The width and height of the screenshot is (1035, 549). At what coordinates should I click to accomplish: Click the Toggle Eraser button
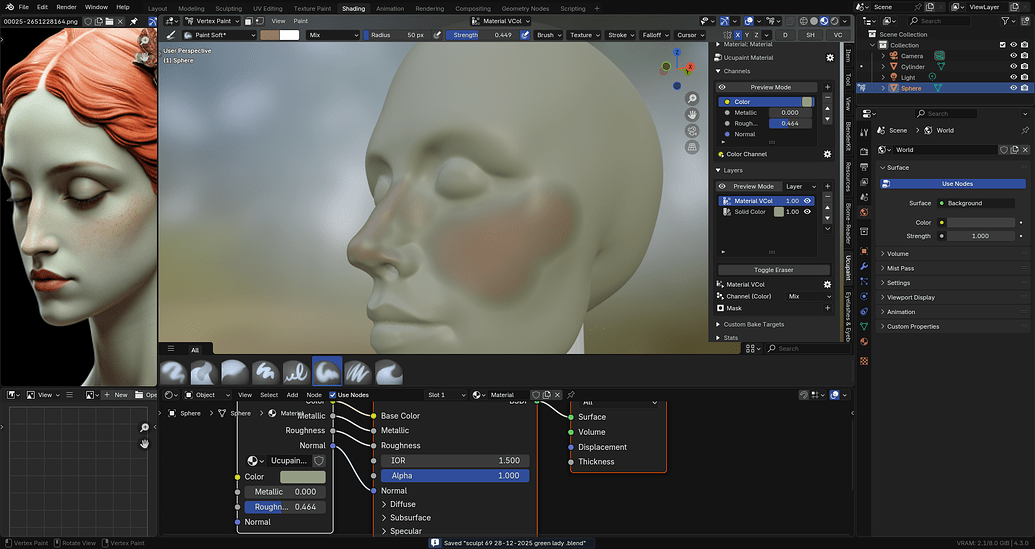coord(774,270)
